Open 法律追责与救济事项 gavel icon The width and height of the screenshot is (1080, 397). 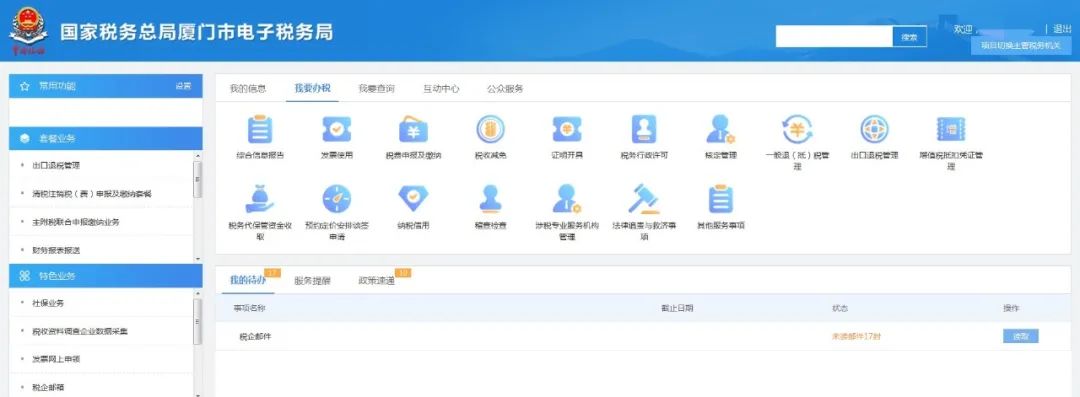click(644, 198)
